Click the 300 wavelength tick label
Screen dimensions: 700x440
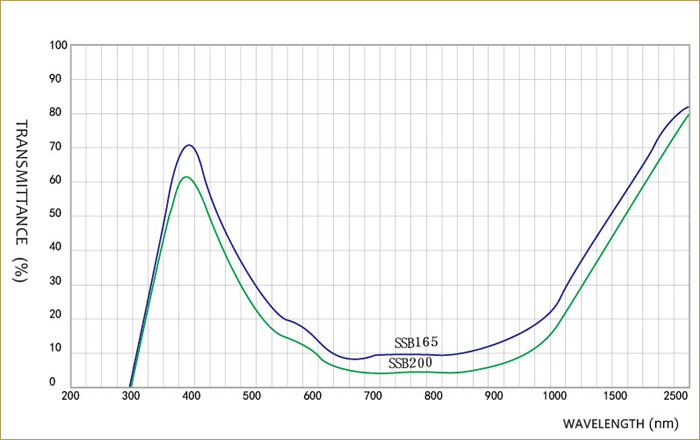tap(131, 396)
